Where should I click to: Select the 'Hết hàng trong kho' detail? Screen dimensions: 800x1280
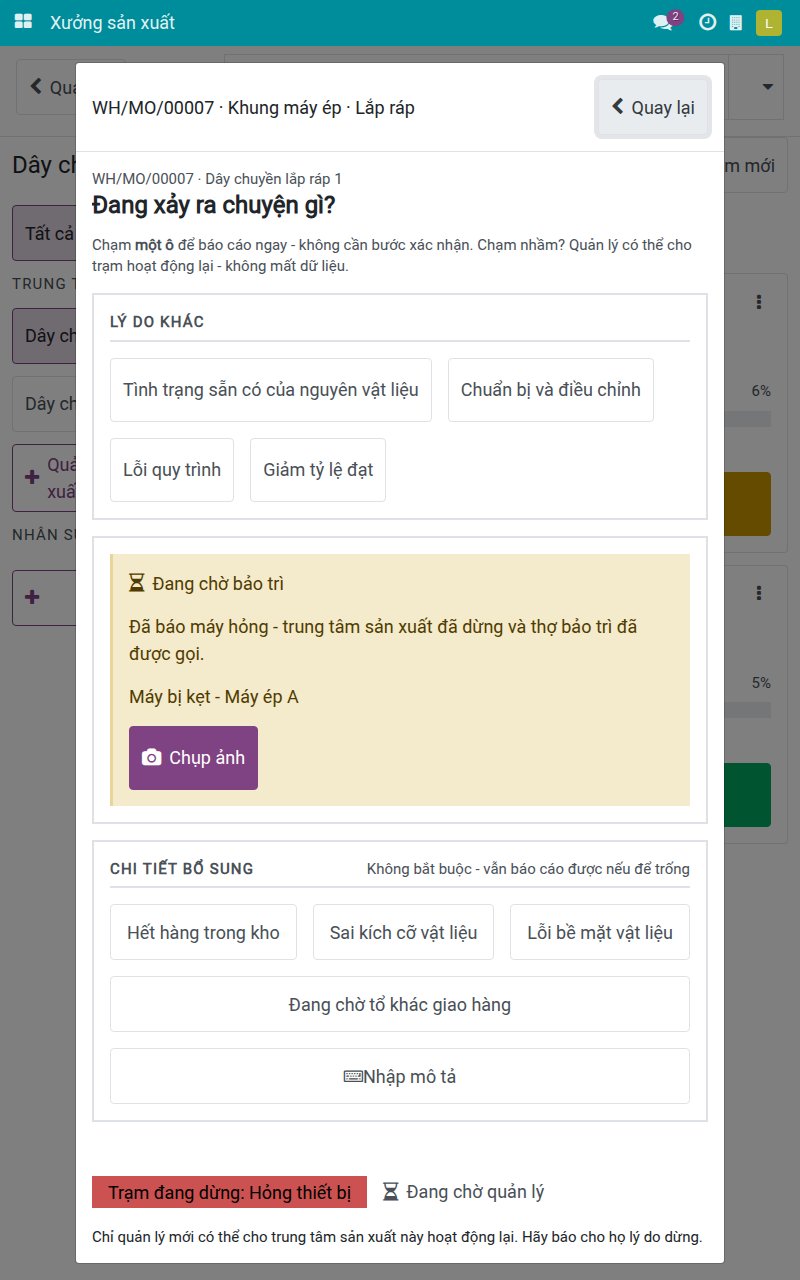pyautogui.click(x=203, y=932)
